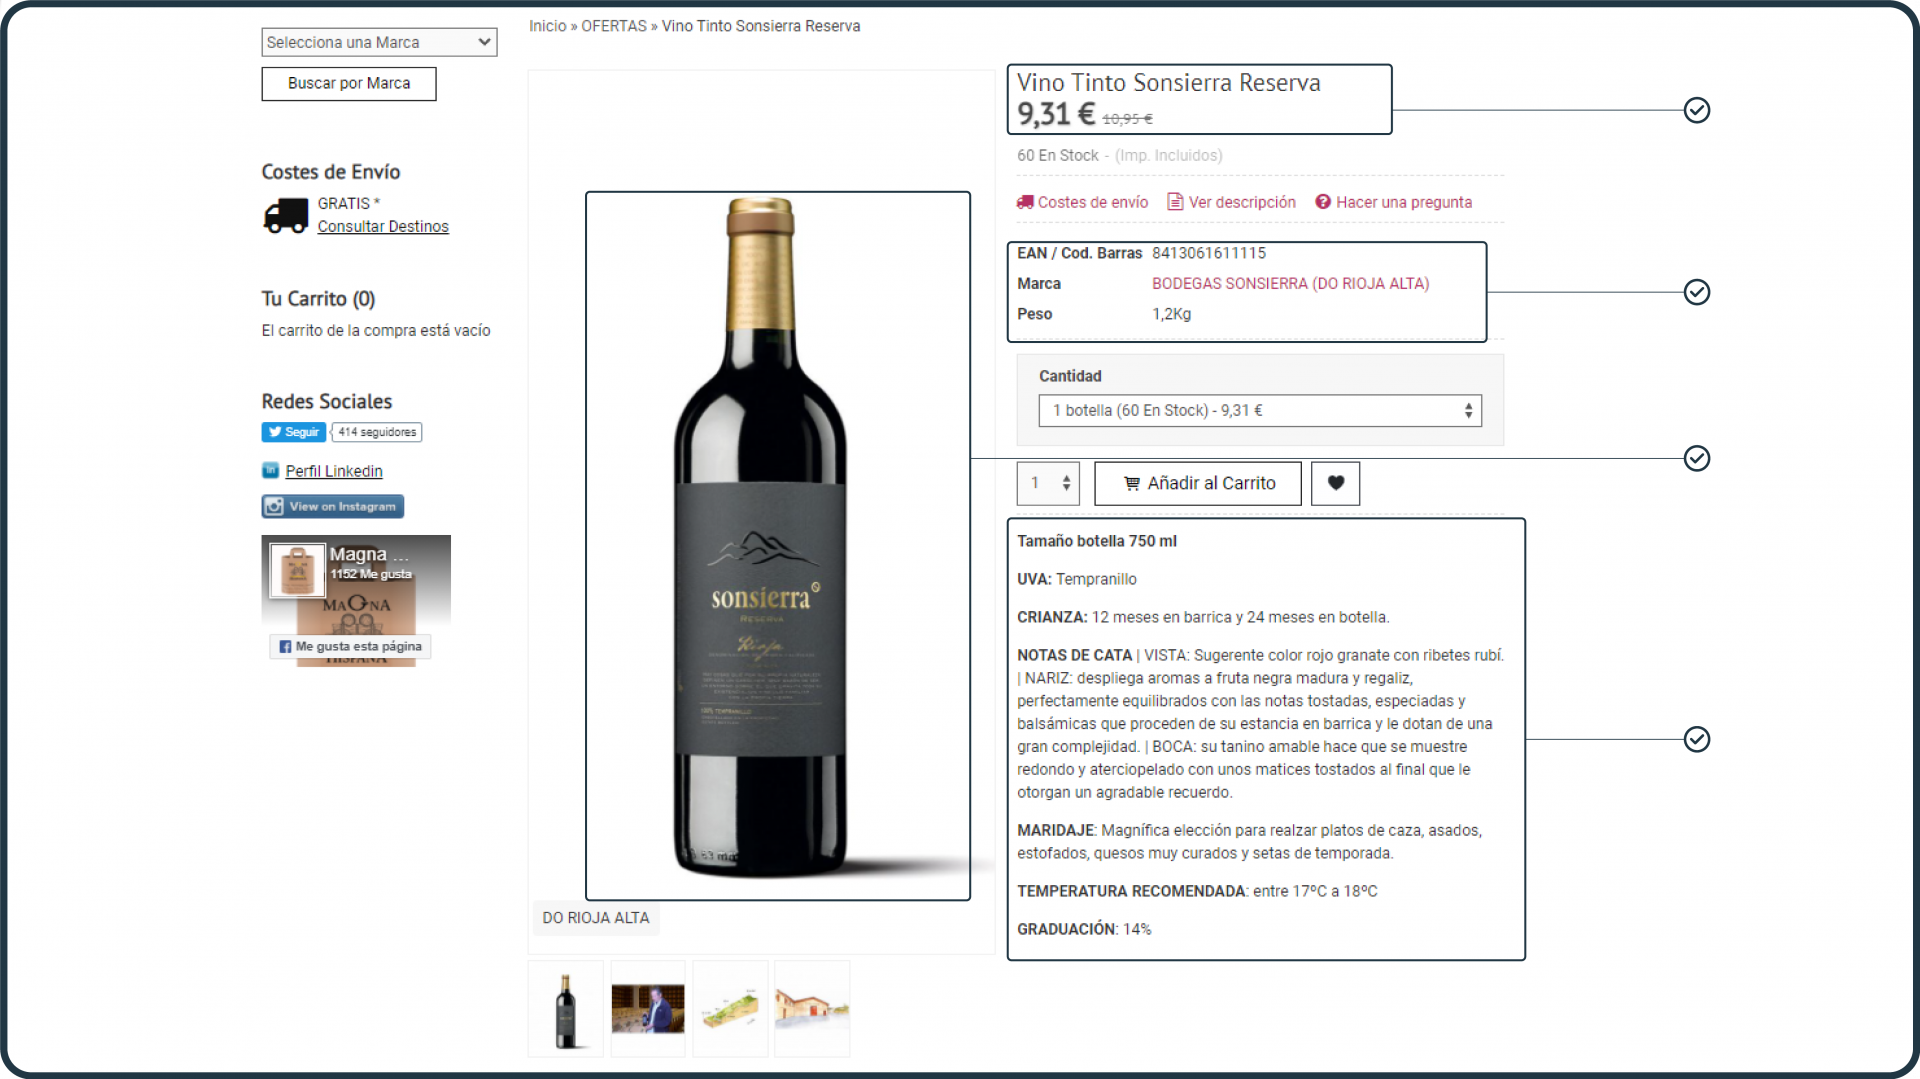The height and width of the screenshot is (1079, 1920).
Task: Click the delivery truck icon under Costes de Envío
Action: pos(286,215)
